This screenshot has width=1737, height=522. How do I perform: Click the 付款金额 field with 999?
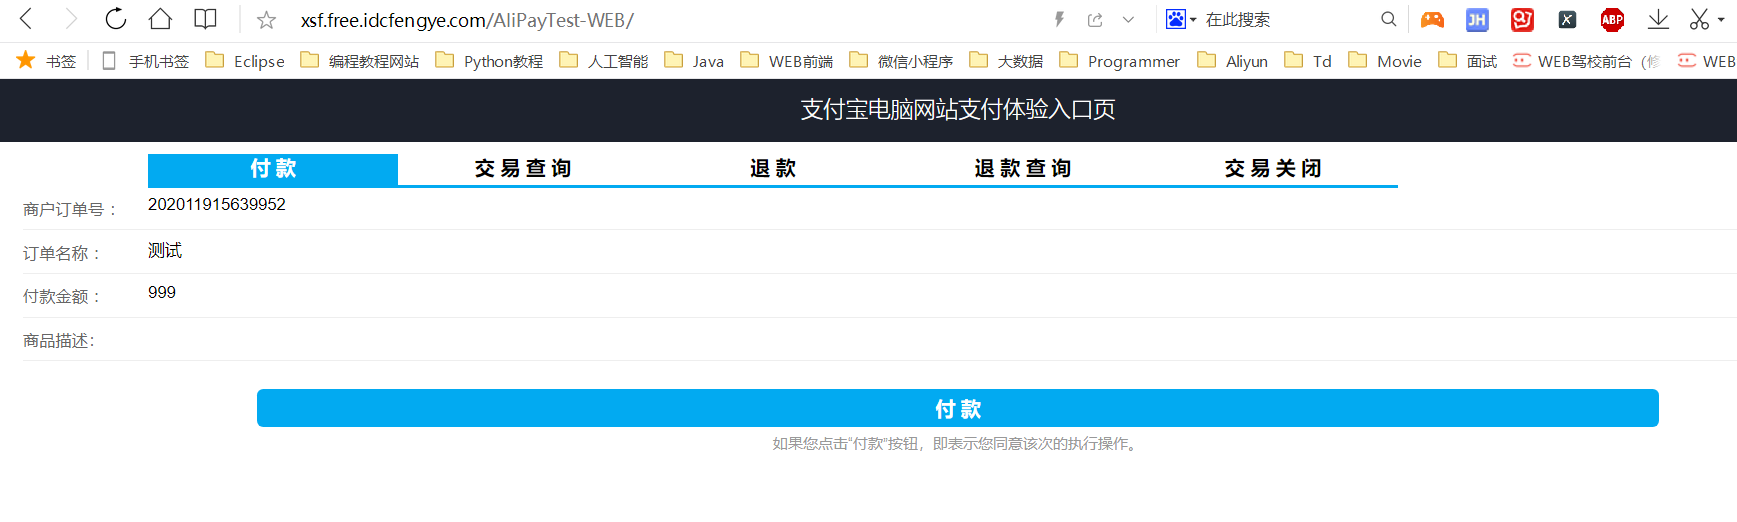162,292
